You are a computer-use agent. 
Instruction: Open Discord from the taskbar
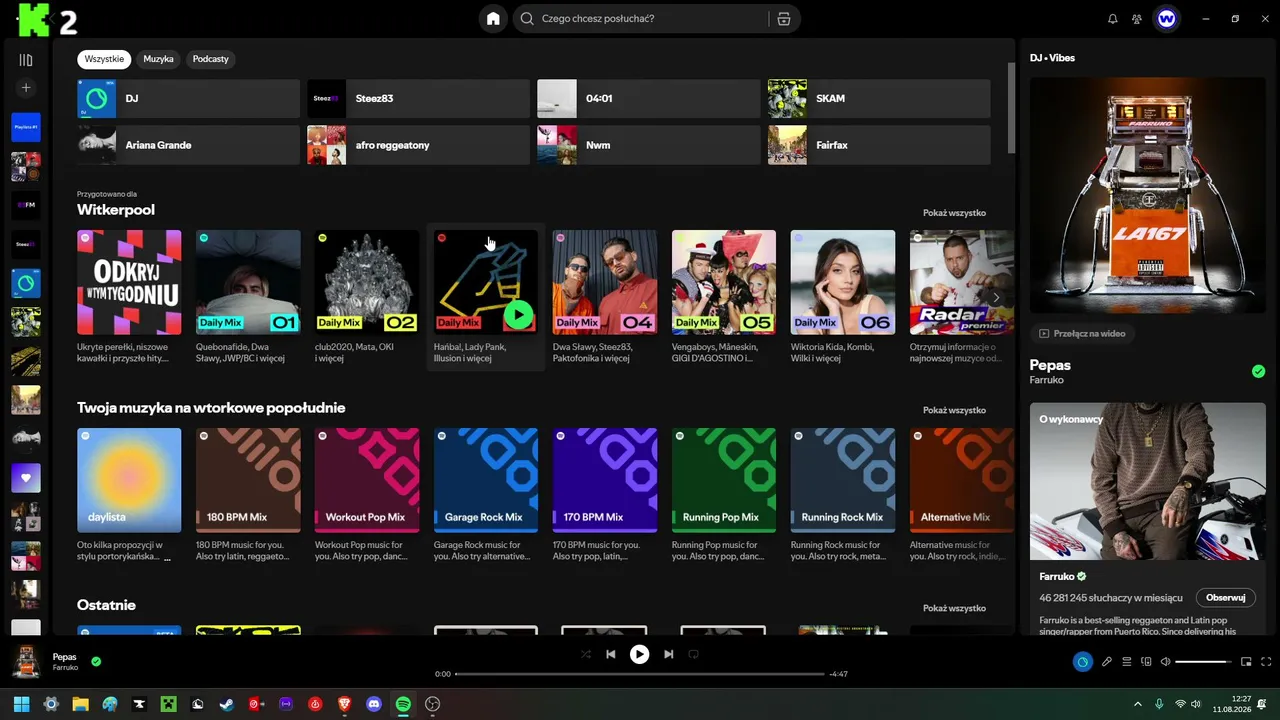click(374, 704)
